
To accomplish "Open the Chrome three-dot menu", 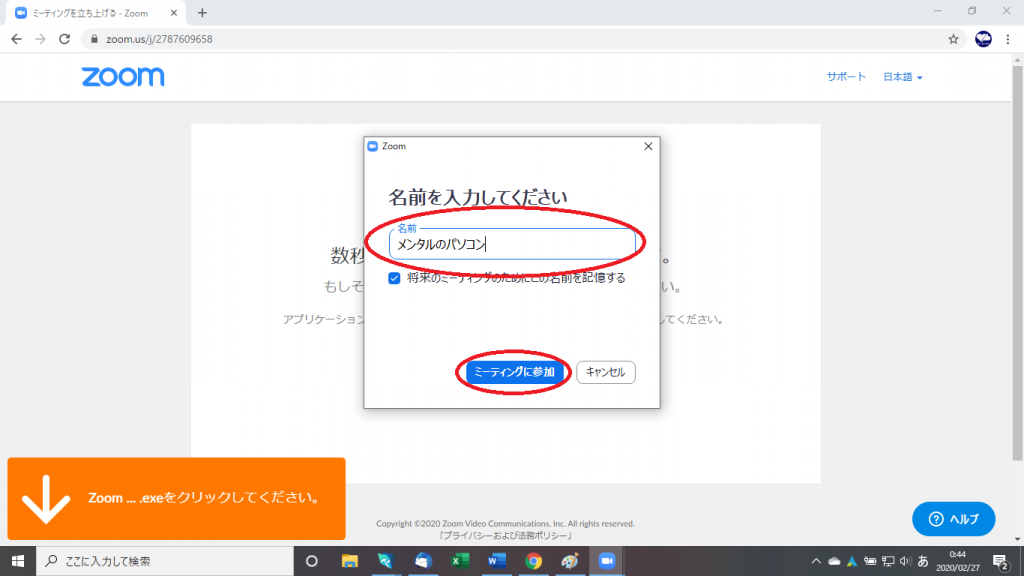I will point(1008,39).
